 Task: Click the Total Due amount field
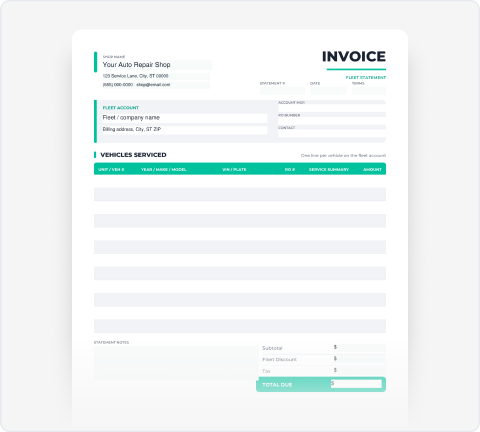pos(356,384)
